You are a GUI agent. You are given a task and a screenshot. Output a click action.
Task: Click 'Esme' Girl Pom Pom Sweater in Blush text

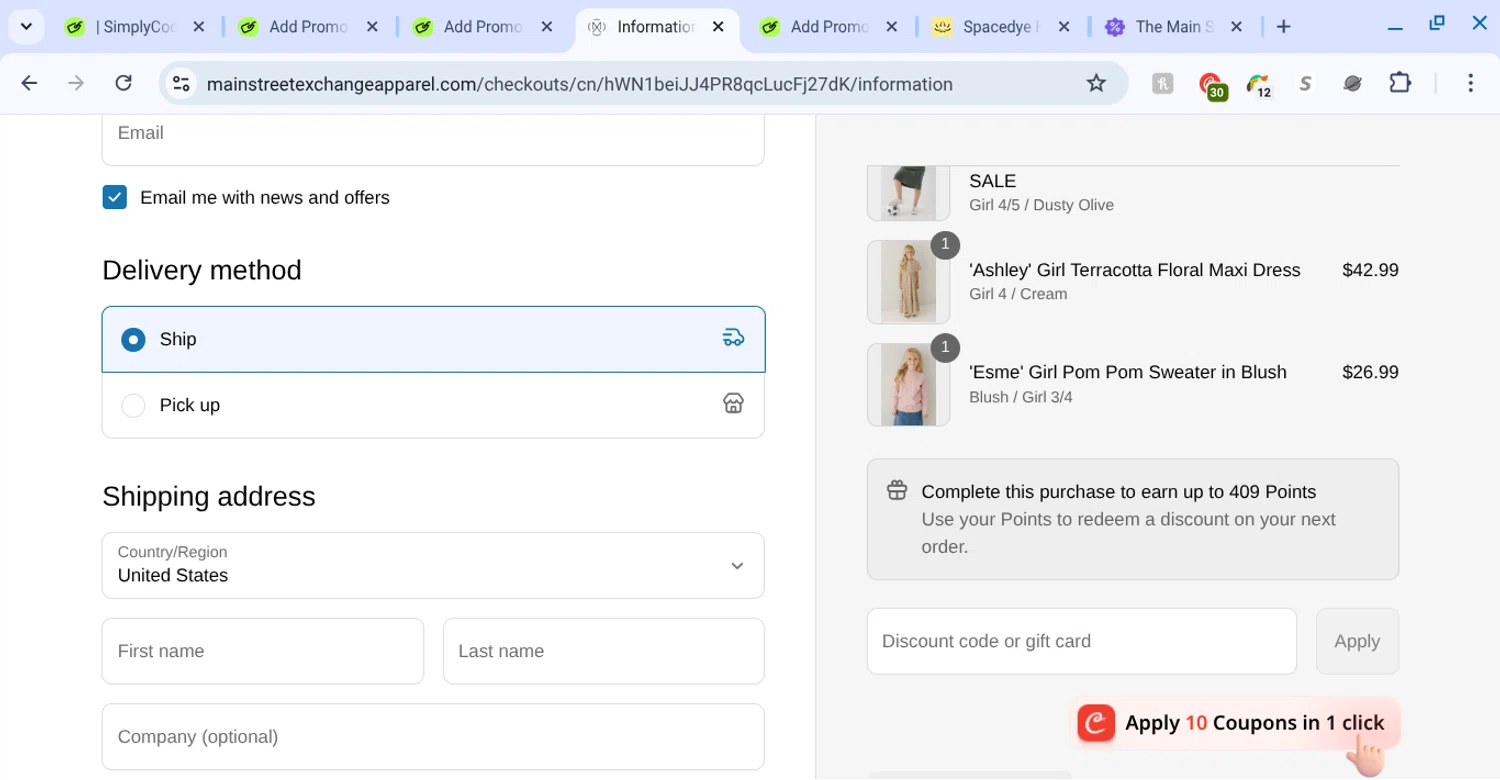click(x=1128, y=372)
